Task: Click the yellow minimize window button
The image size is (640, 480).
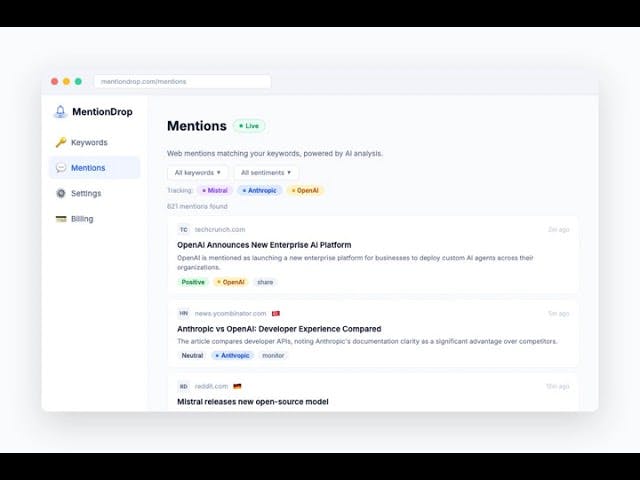Action: (66, 81)
